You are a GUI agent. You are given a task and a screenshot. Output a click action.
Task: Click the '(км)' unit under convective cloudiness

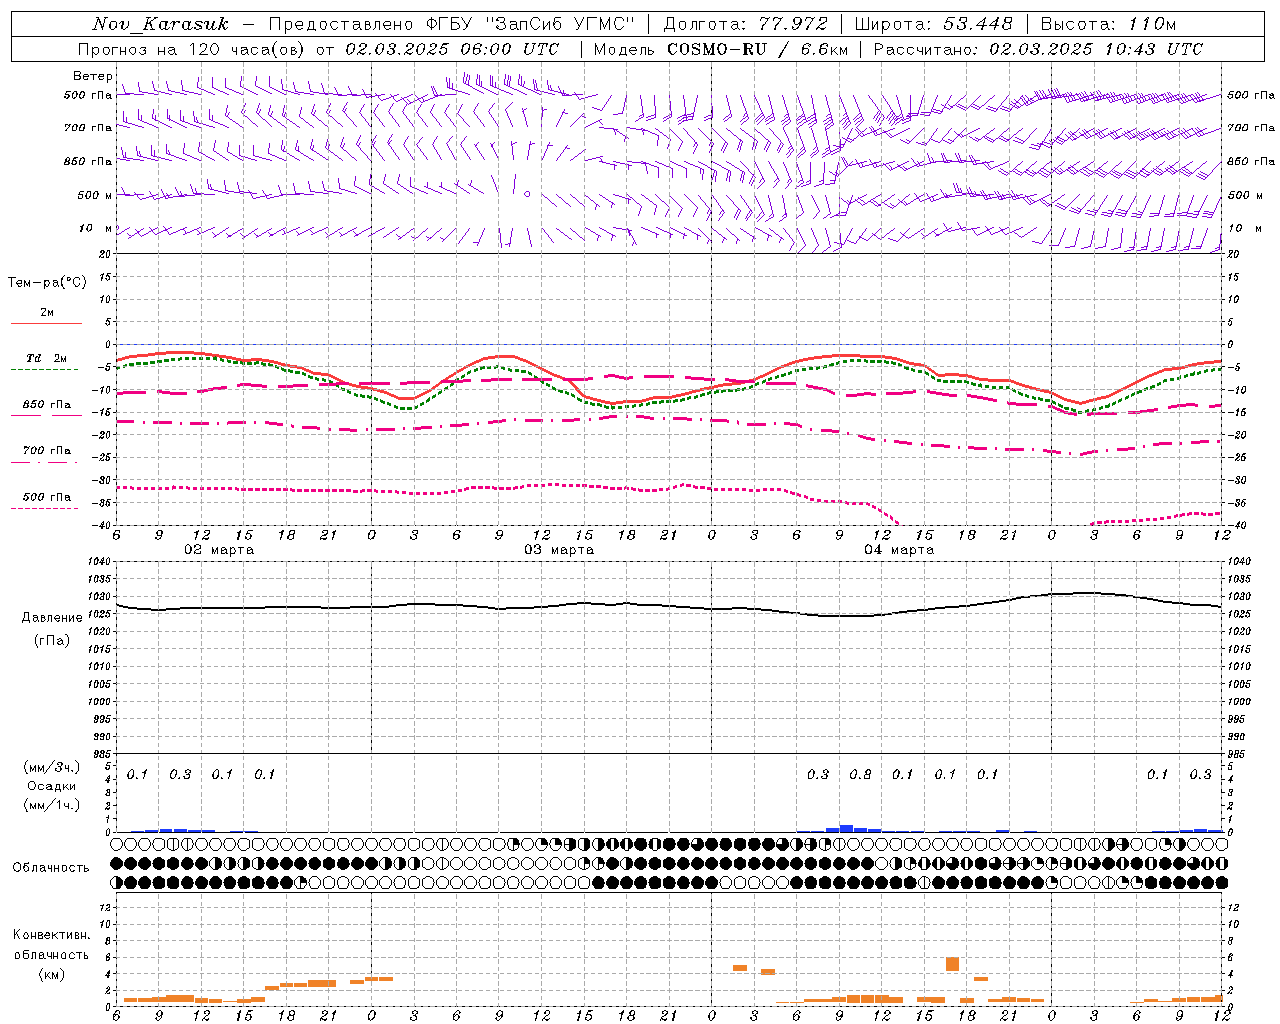point(51,974)
